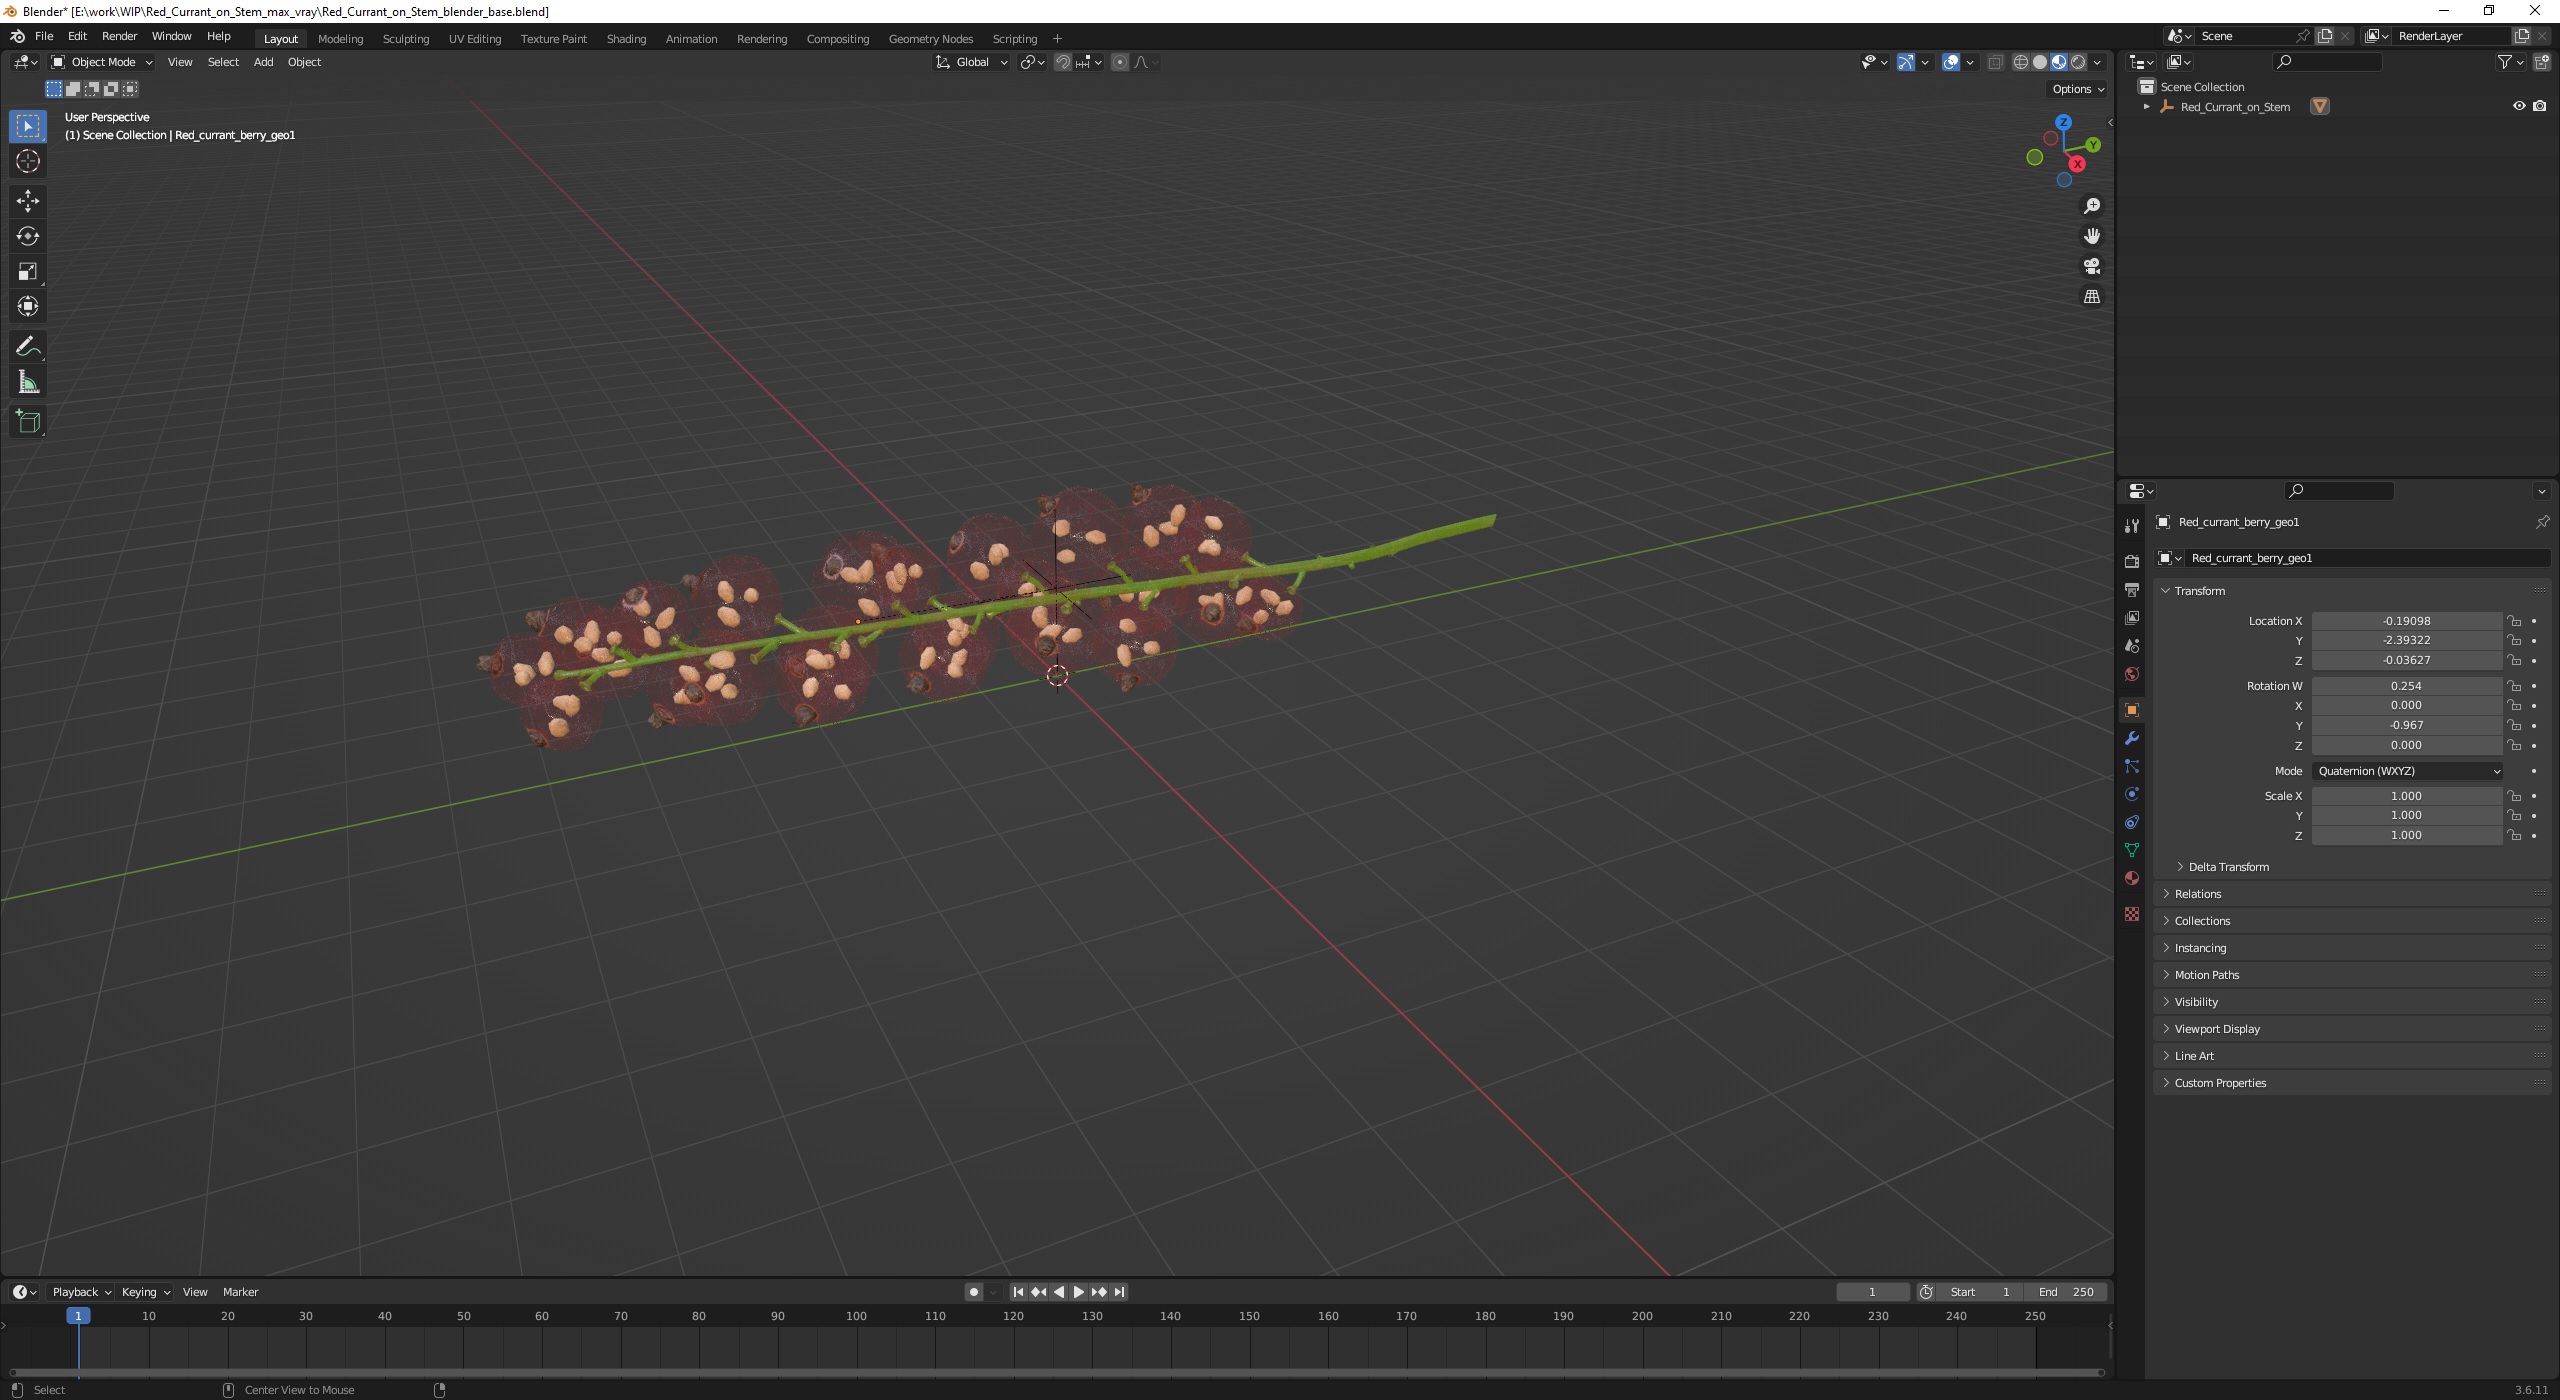Switch to wireframe shading
This screenshot has height=1400, width=2560.
pyautogui.click(x=2021, y=62)
